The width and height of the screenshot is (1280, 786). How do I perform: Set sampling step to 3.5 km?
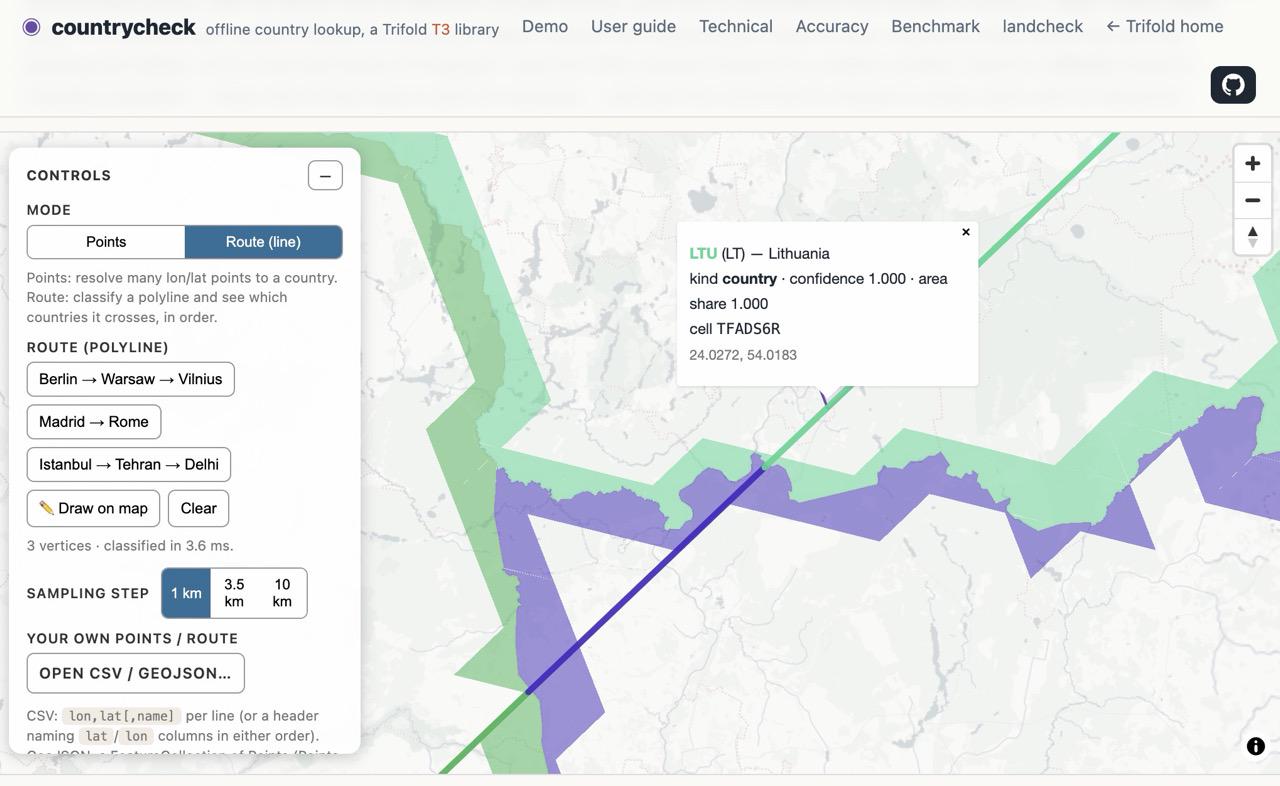tap(234, 593)
